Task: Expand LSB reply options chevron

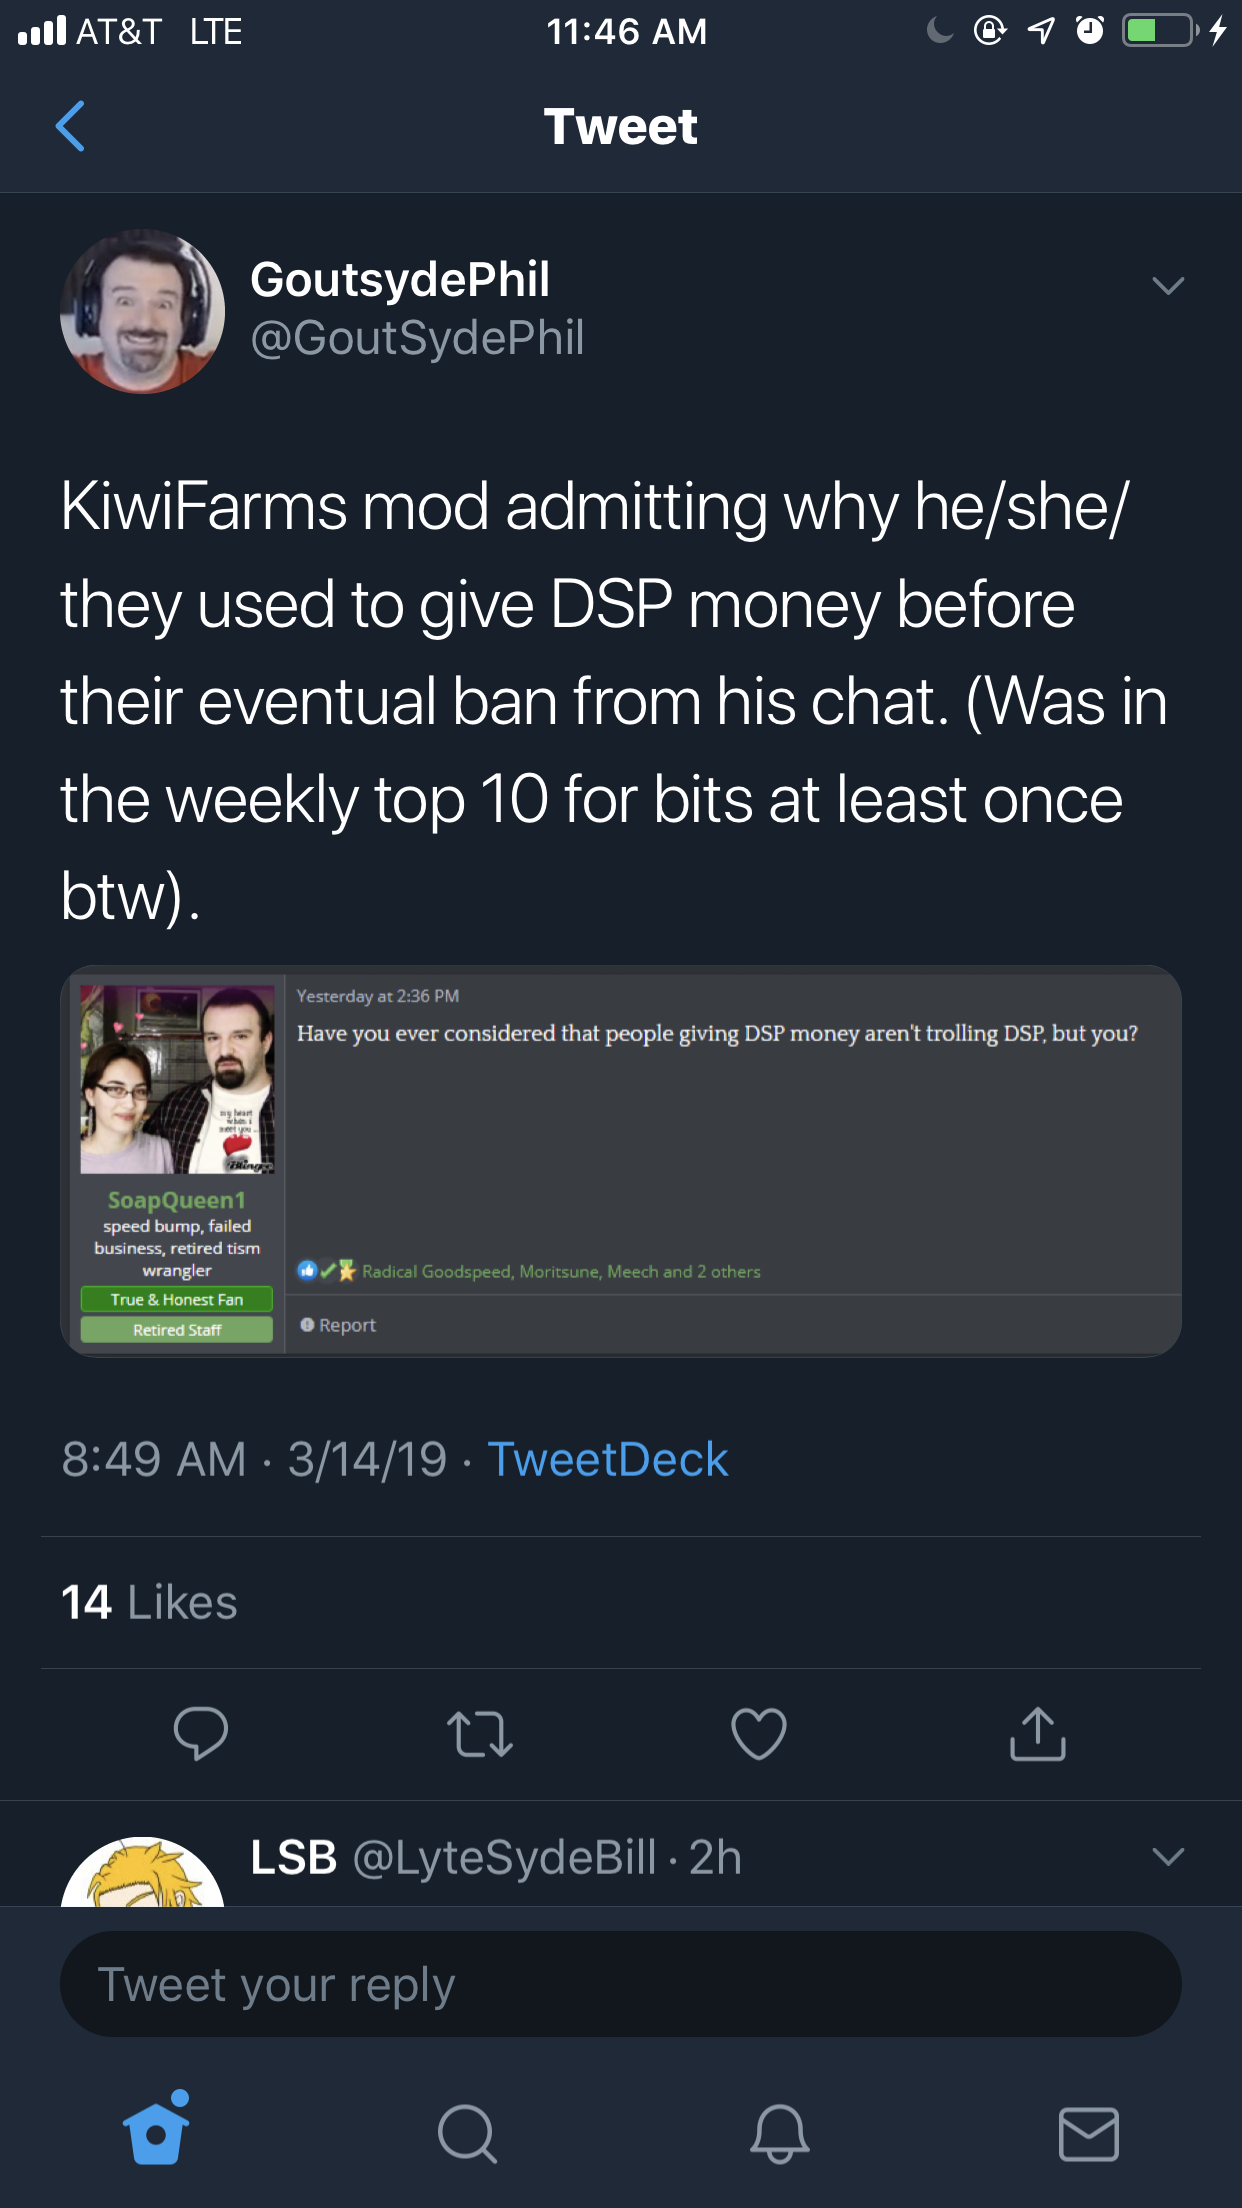Action: point(1168,1857)
